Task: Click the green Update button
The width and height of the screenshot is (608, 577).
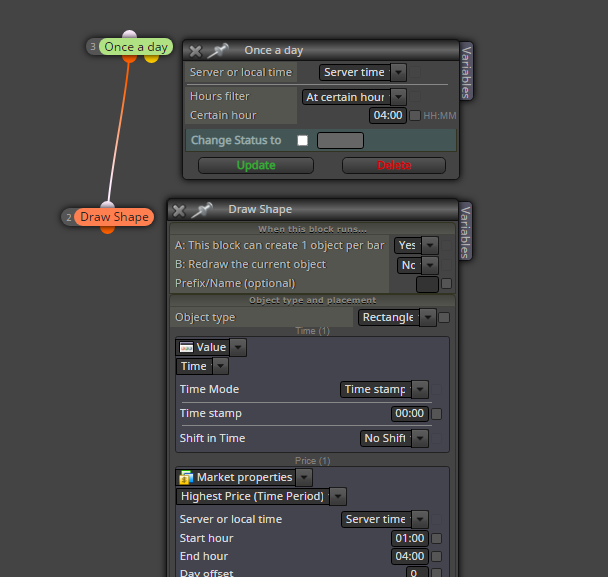Action: tap(256, 166)
